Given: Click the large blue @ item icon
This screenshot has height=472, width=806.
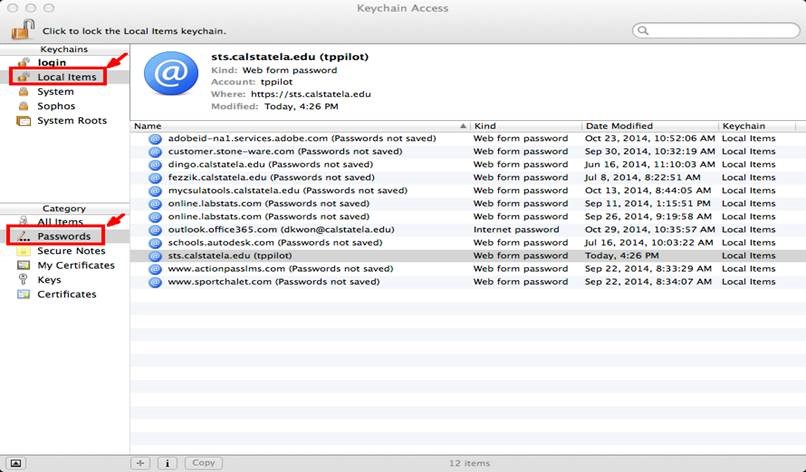Looking at the screenshot, I should point(171,74).
